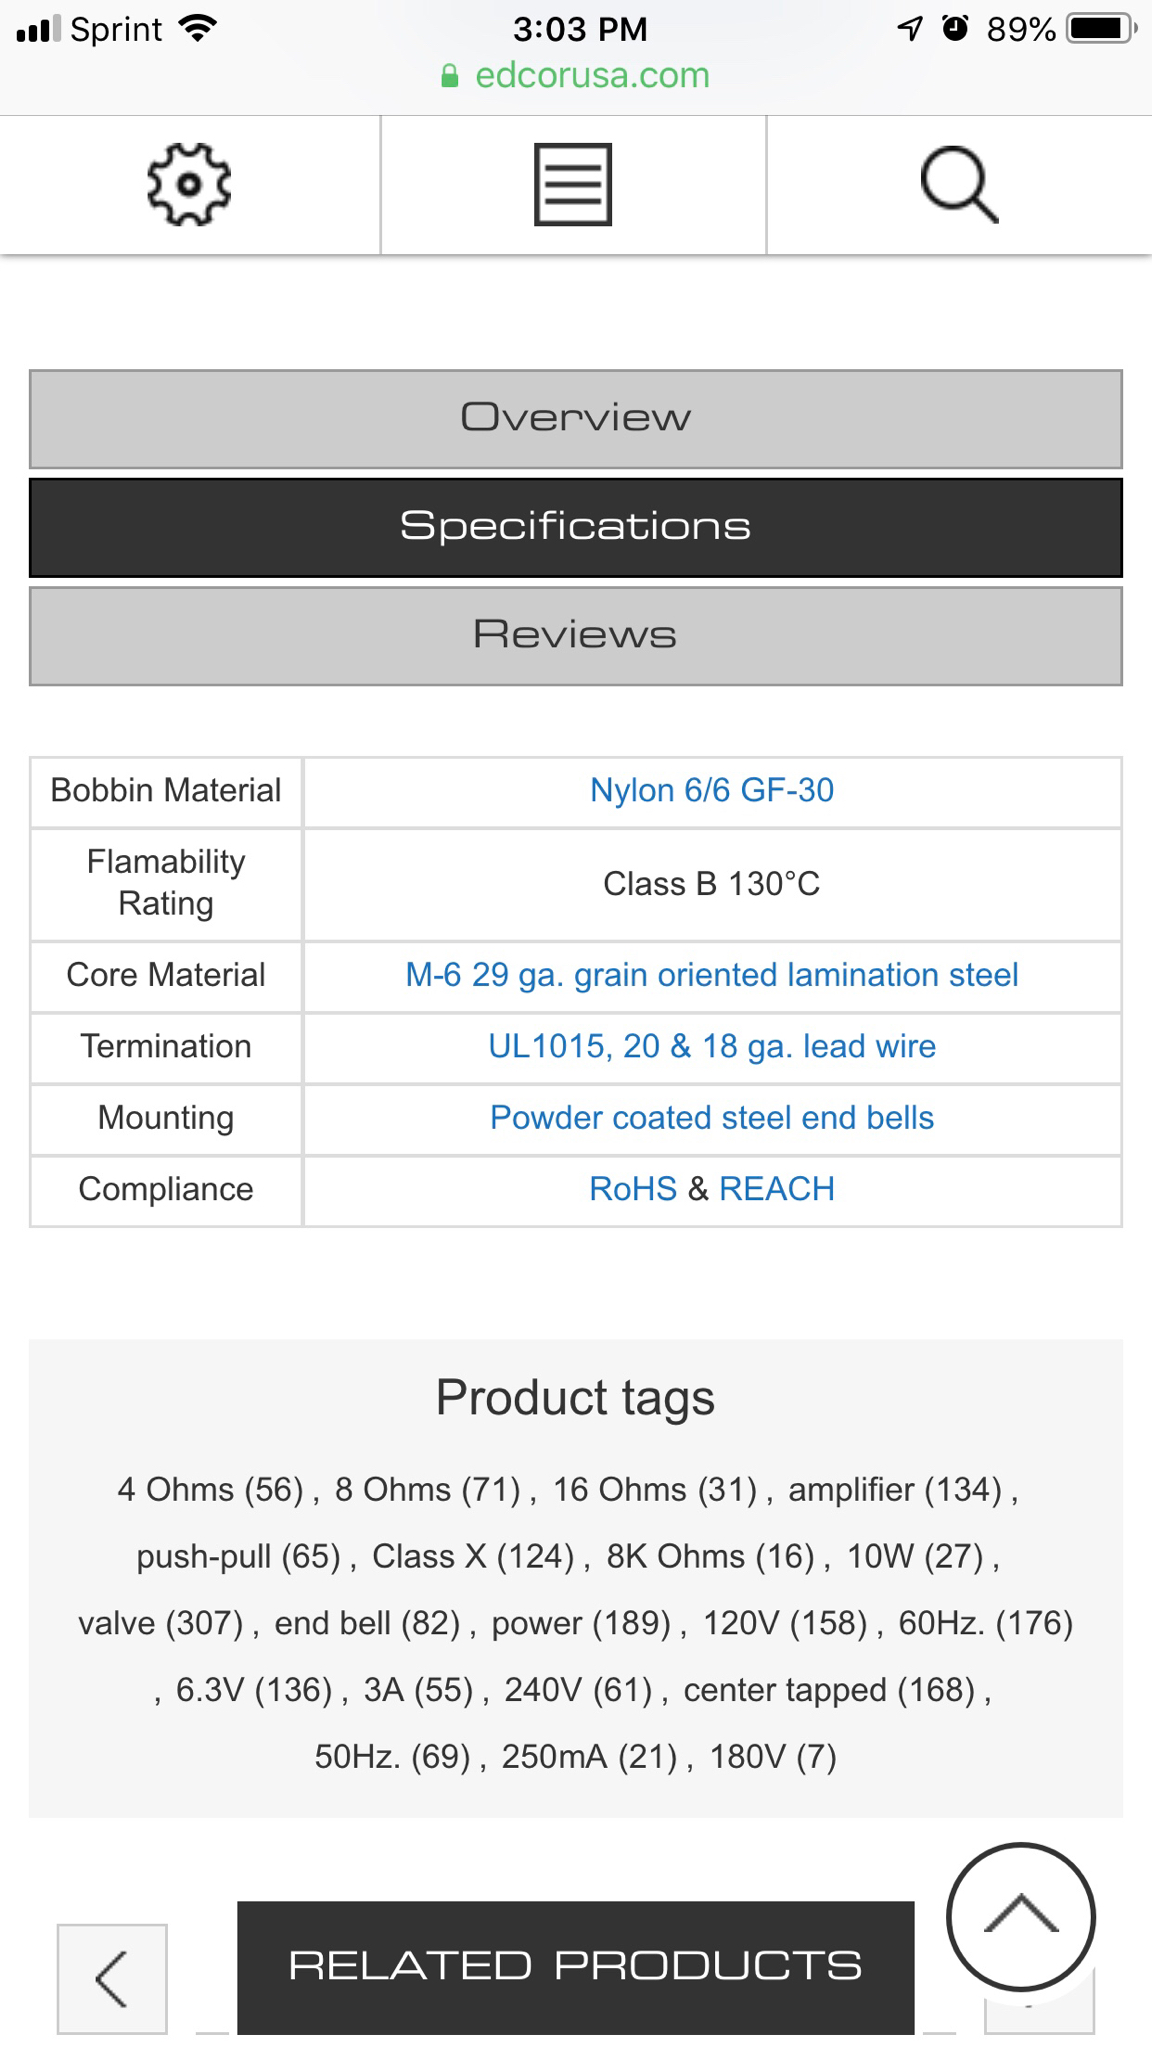Switch to the Overview tab
Screen dimensions: 1152x2048
pyautogui.click(x=576, y=419)
